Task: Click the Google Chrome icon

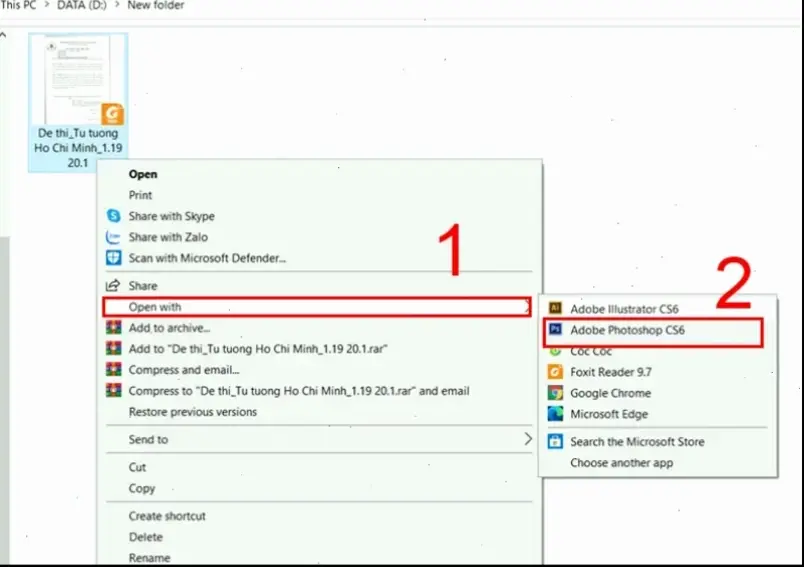Action: [555, 393]
